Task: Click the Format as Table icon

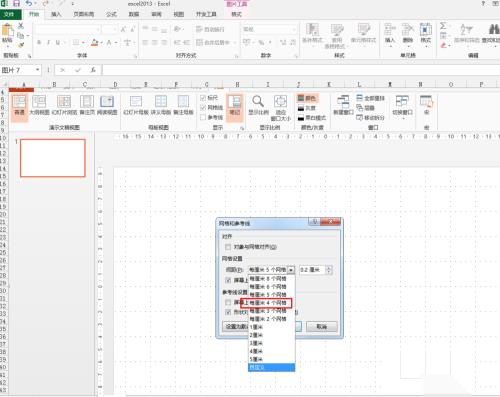Action: click(x=337, y=30)
